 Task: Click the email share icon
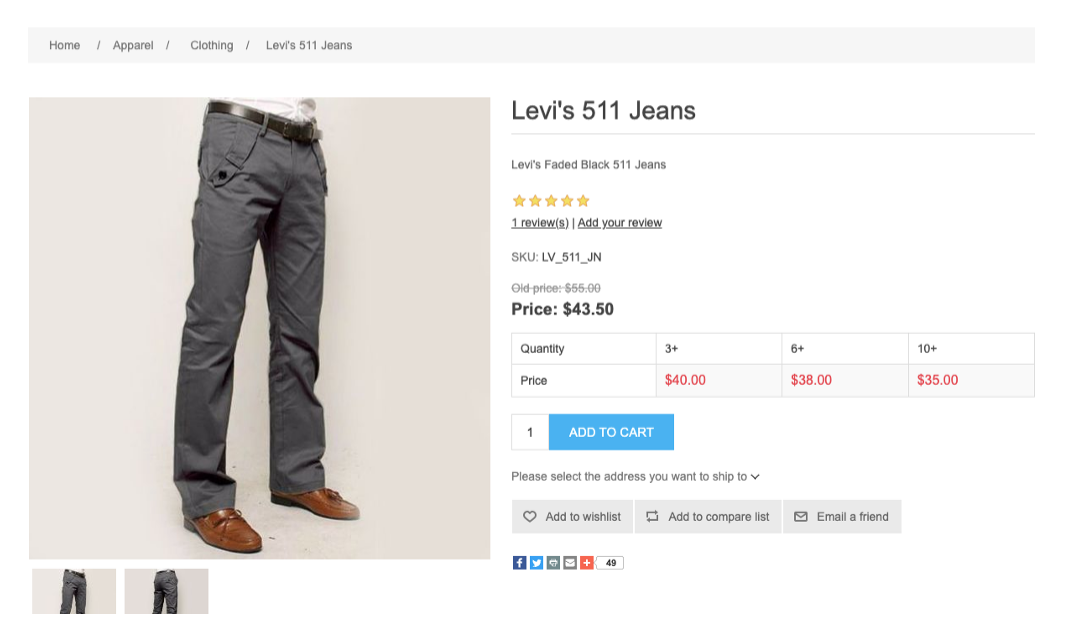click(570, 563)
